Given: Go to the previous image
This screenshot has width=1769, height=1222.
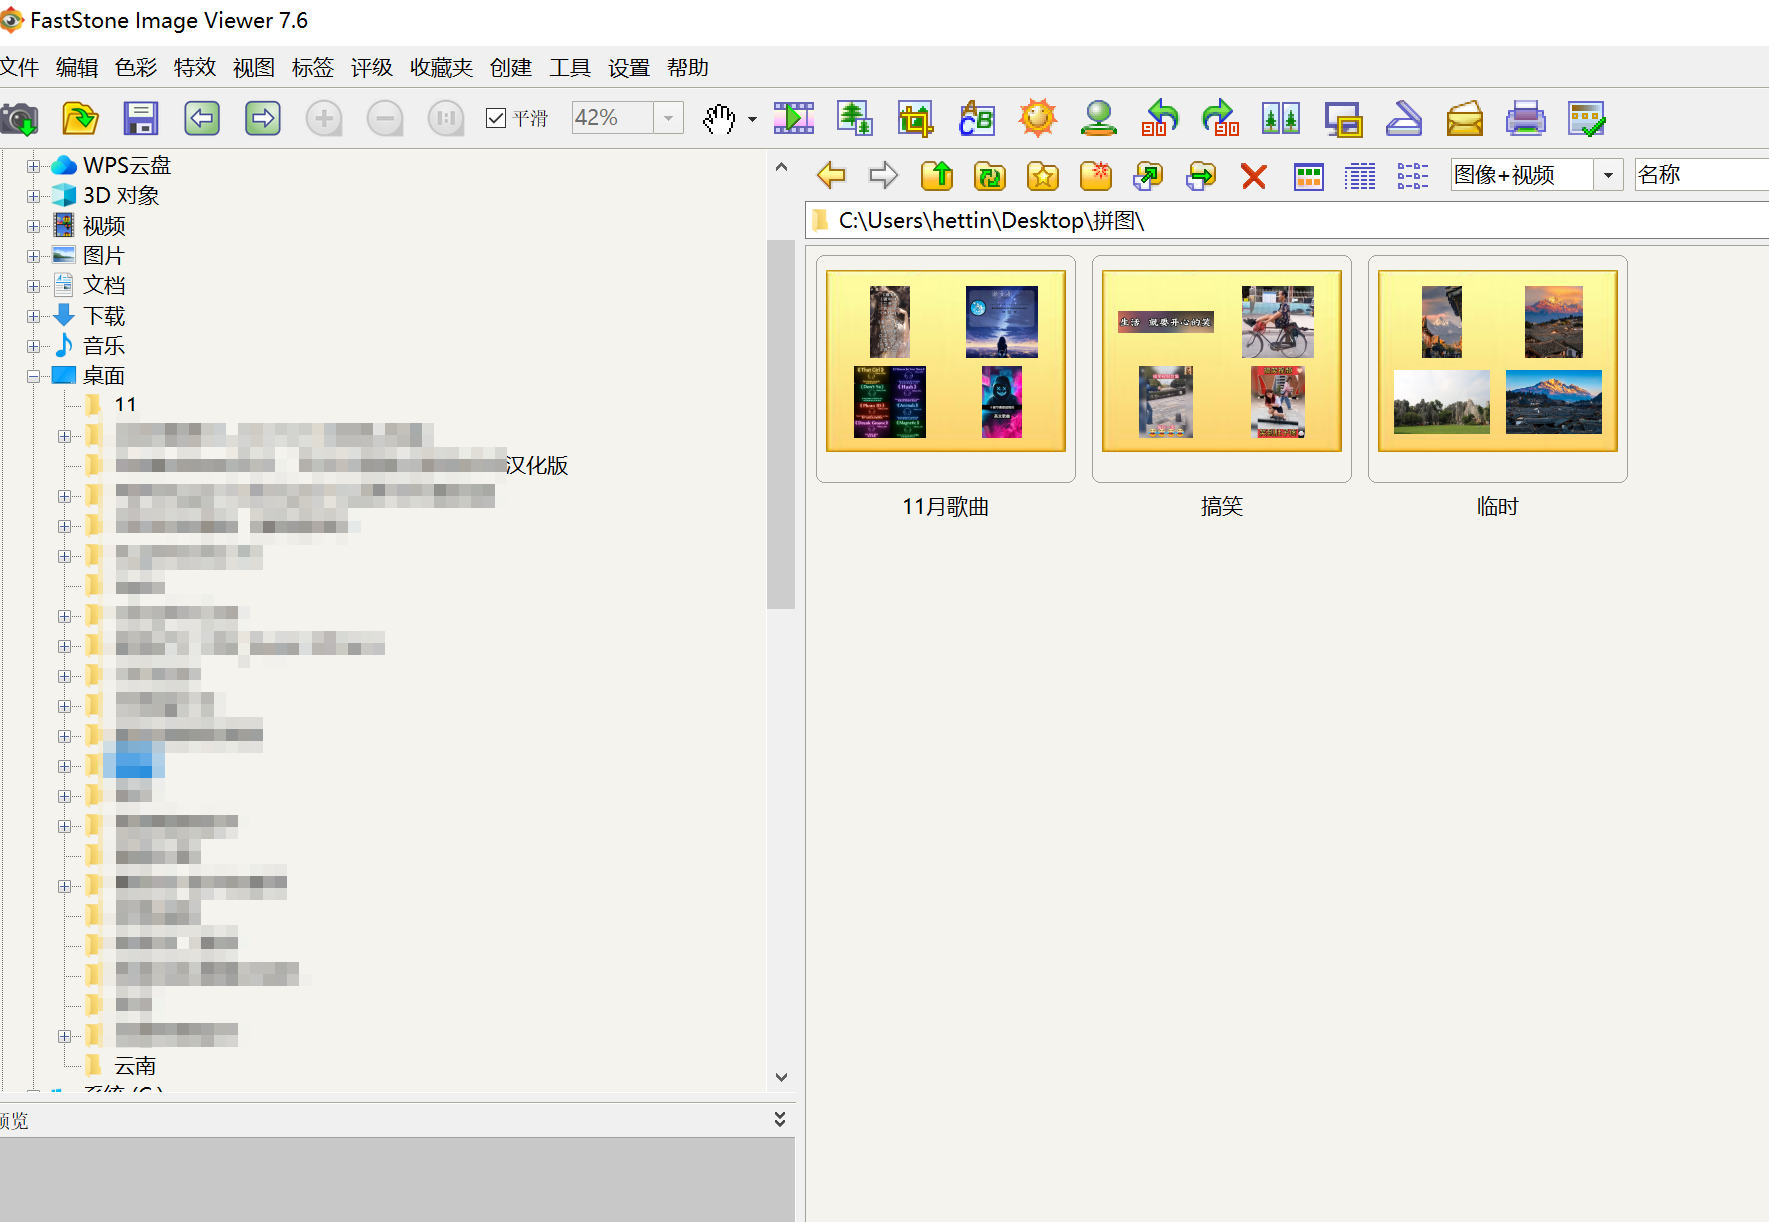Looking at the screenshot, I should pos(202,119).
